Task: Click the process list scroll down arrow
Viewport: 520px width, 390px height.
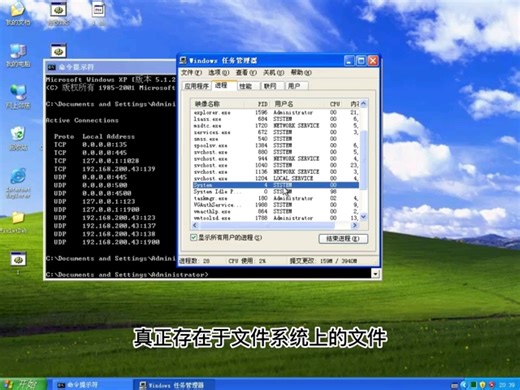Action: click(363, 217)
